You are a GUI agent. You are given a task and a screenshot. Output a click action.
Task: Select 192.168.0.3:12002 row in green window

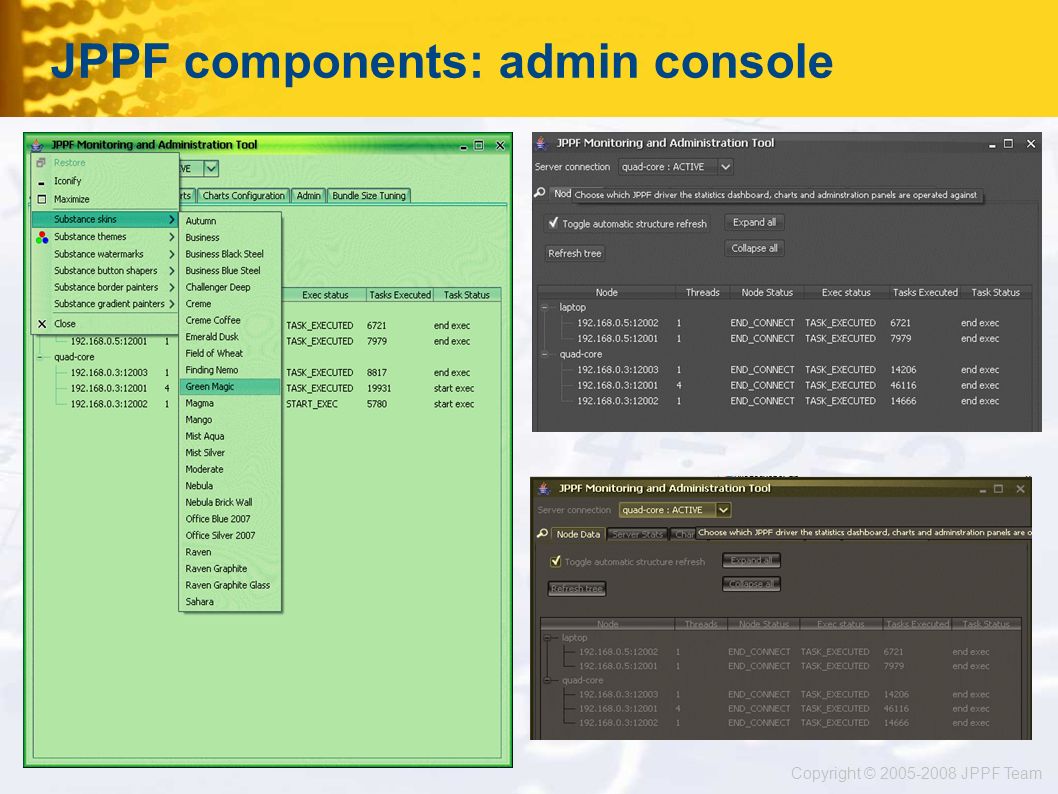pos(268,404)
